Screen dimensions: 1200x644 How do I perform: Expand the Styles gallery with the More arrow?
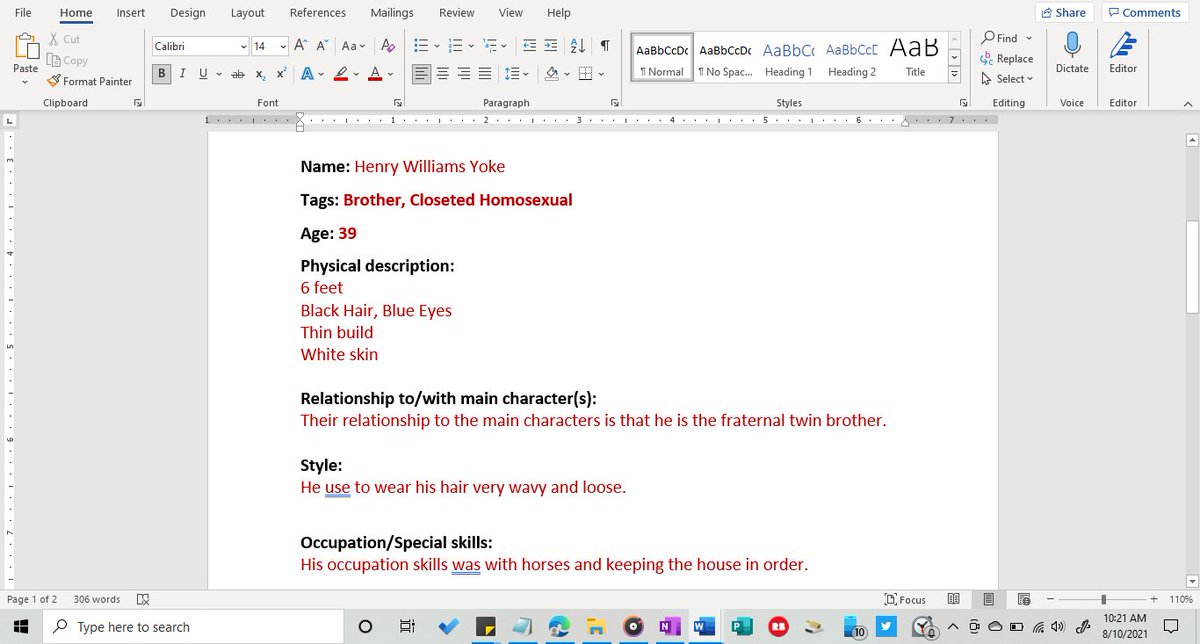(954, 75)
